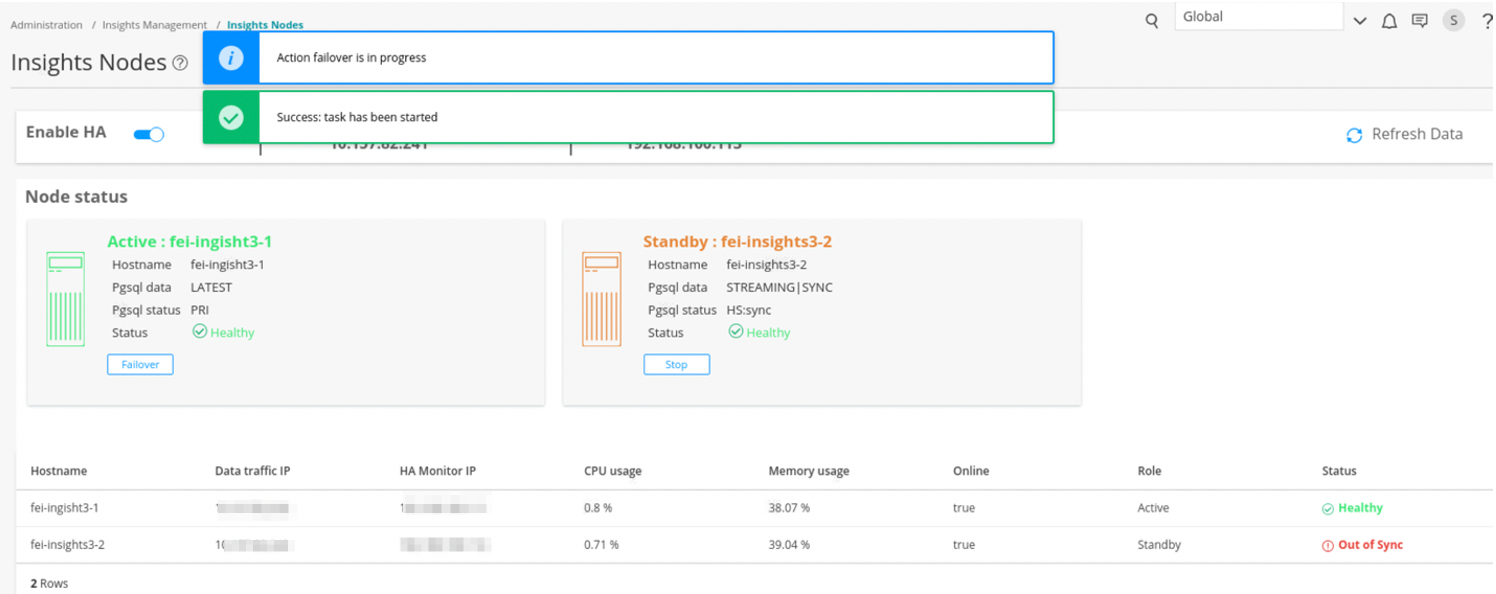
Task: Go to Administration breadcrumb
Action: pyautogui.click(x=46, y=25)
